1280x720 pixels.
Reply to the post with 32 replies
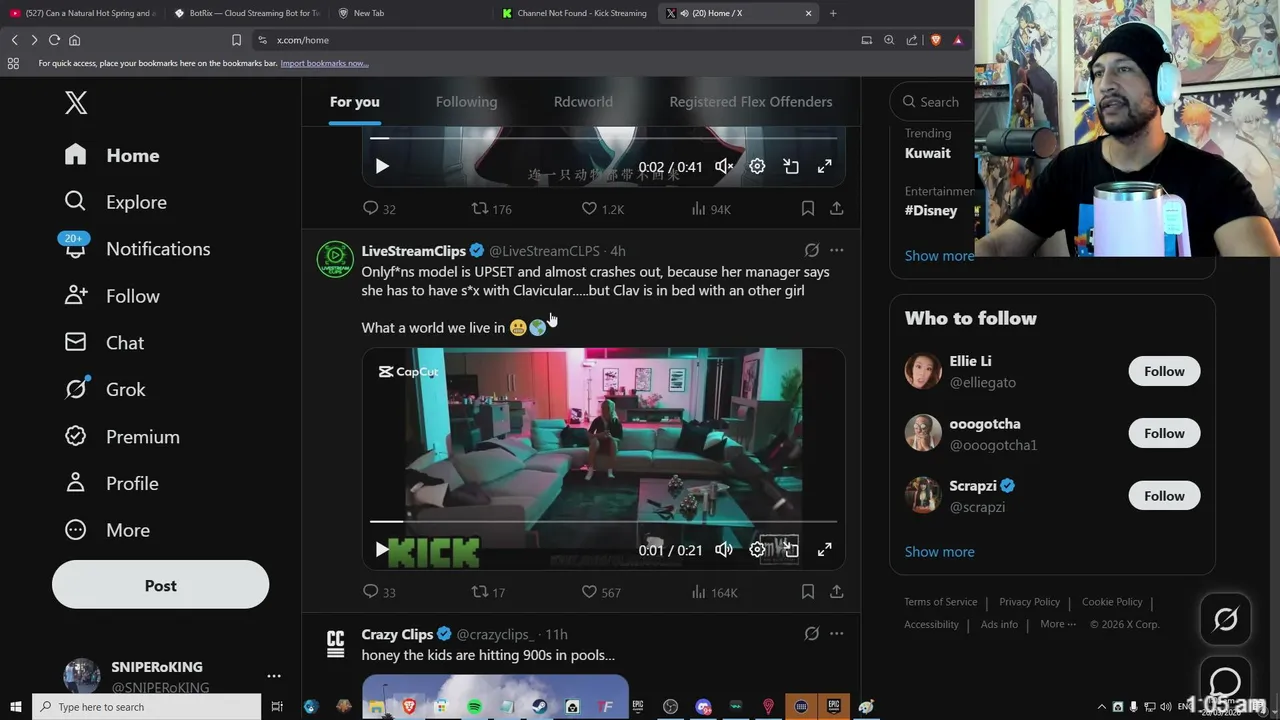(x=379, y=208)
